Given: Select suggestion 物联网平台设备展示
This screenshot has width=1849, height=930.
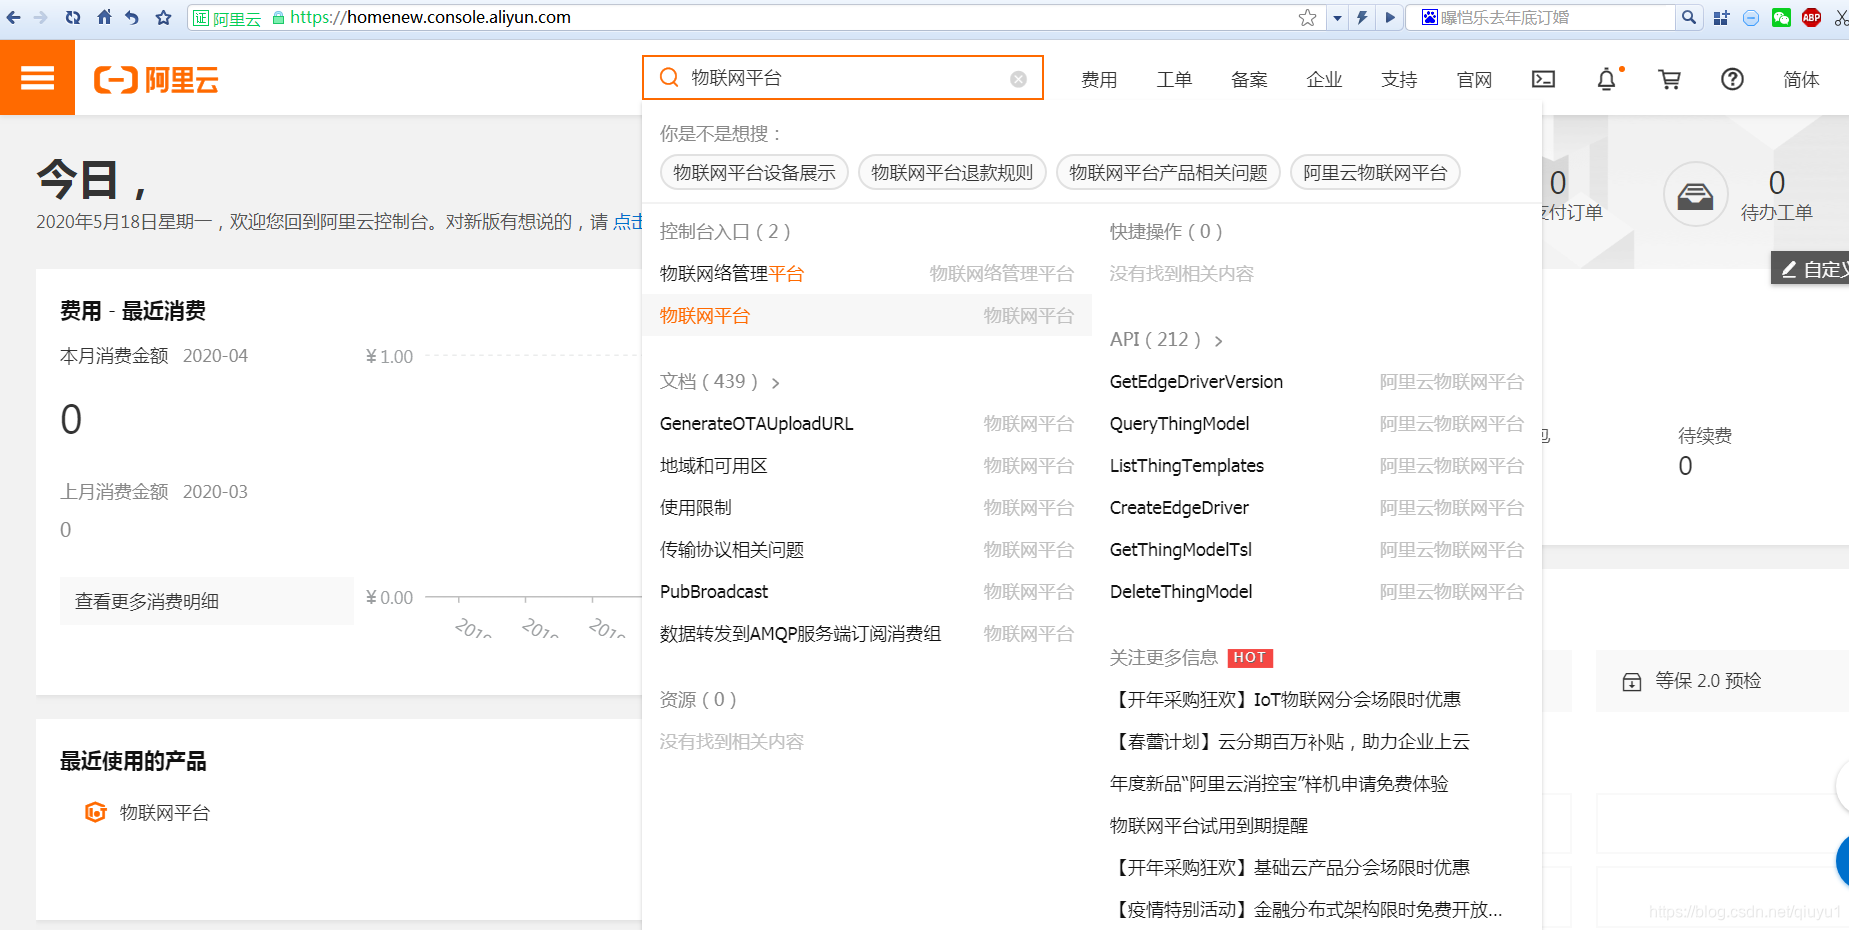Looking at the screenshot, I should 754,173.
